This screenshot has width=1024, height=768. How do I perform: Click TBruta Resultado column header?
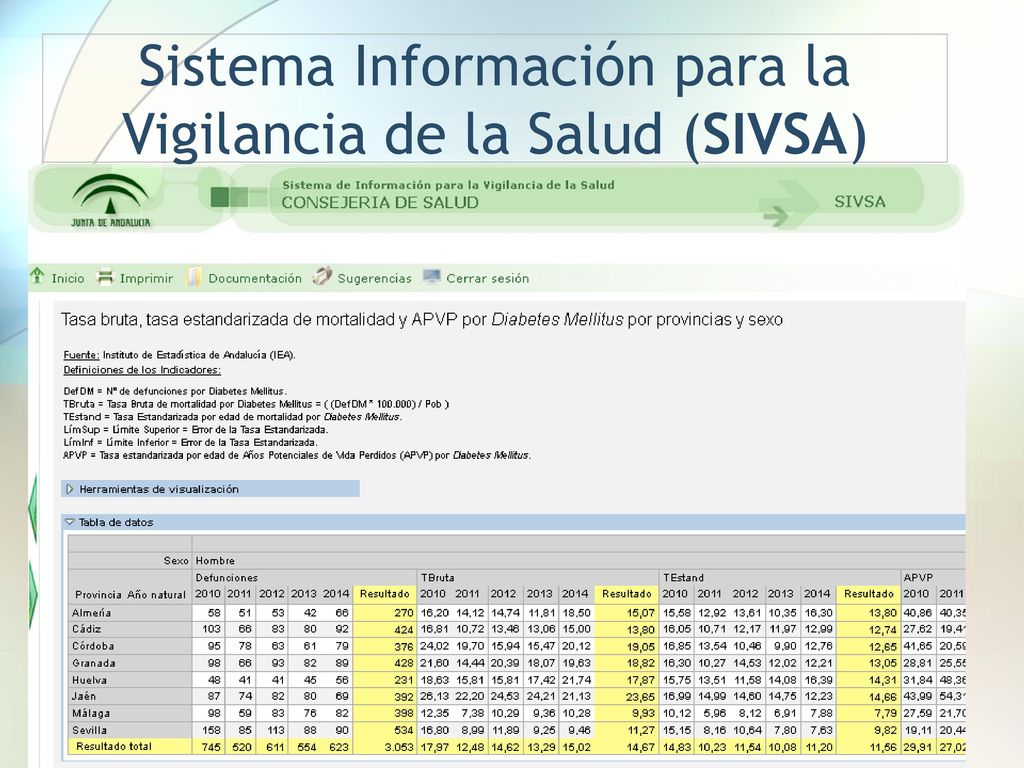[x=626, y=594]
